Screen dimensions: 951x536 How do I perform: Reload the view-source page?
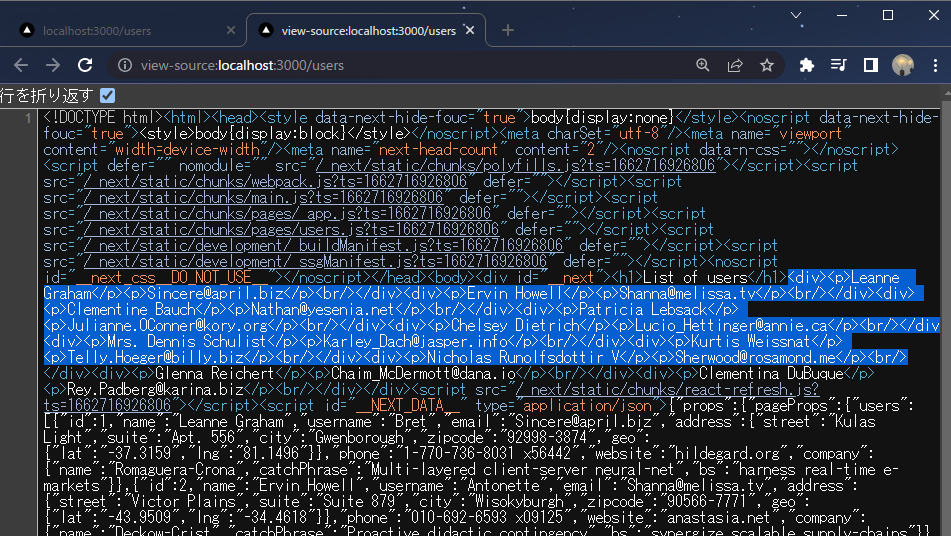point(86,65)
